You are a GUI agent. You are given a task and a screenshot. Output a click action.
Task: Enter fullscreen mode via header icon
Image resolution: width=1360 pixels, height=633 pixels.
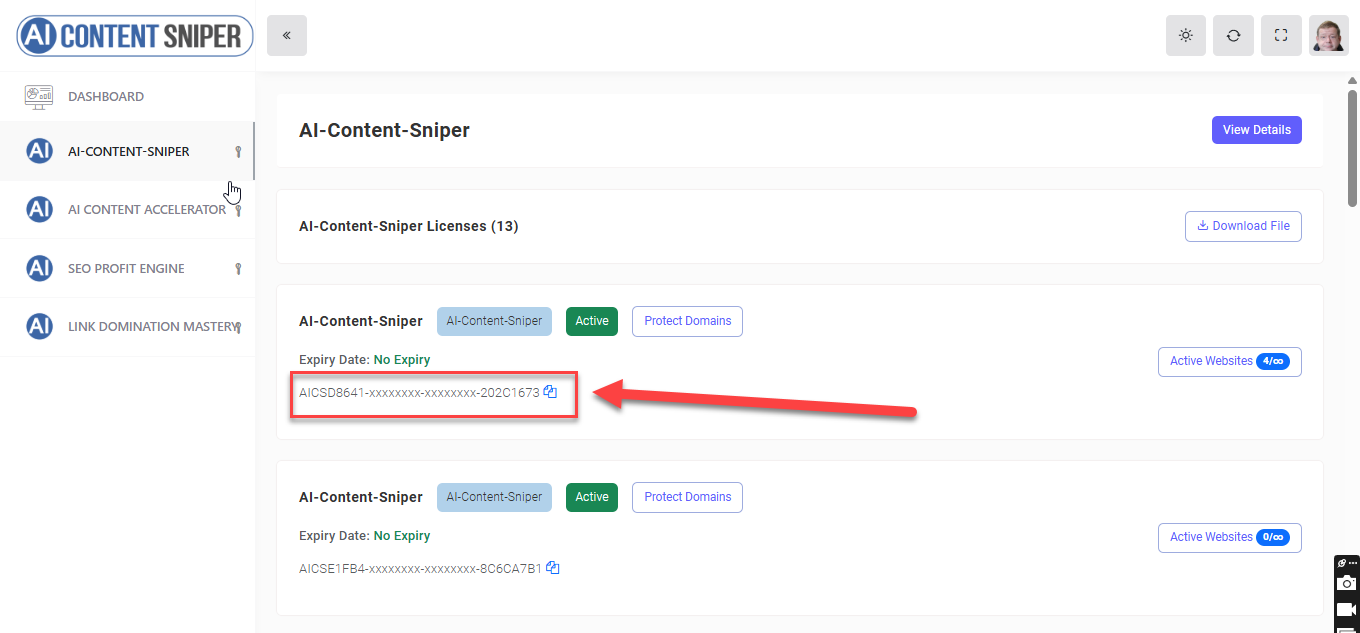pyautogui.click(x=1281, y=36)
